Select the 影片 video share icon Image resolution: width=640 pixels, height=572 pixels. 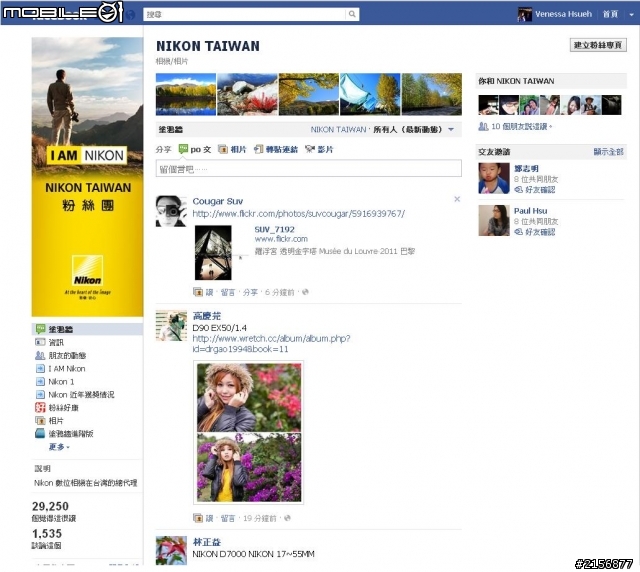click(x=310, y=149)
